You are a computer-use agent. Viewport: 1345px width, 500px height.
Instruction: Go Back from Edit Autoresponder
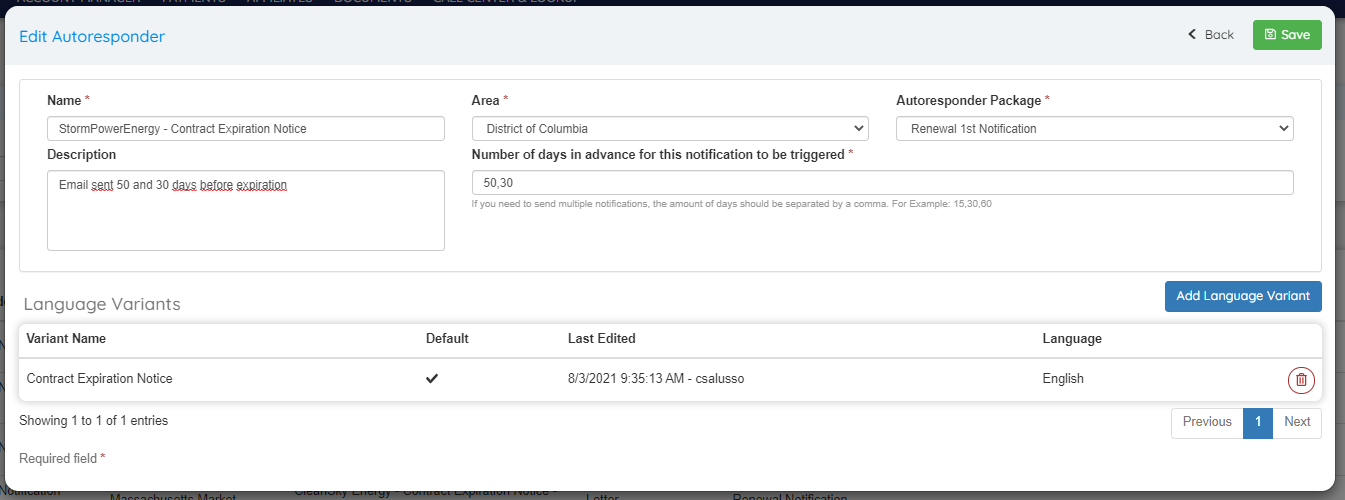(x=1210, y=35)
